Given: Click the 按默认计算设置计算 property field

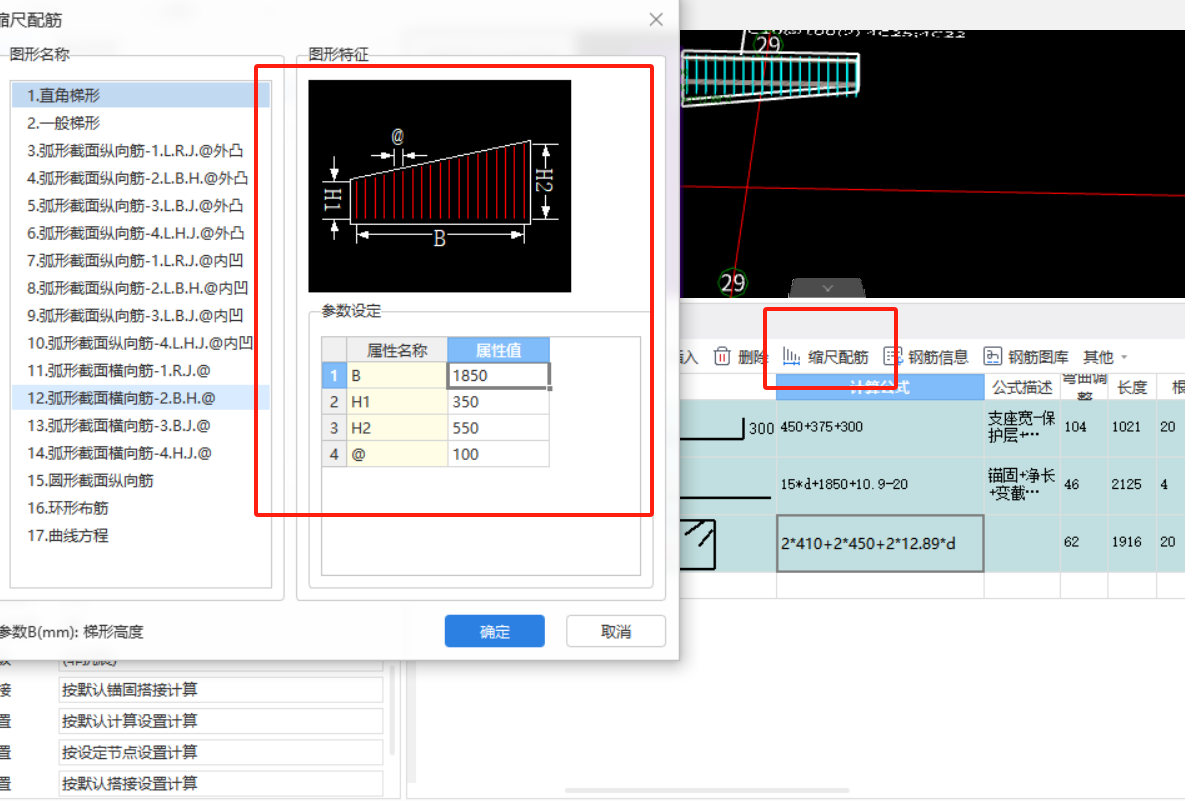Looking at the screenshot, I should 221,721.
